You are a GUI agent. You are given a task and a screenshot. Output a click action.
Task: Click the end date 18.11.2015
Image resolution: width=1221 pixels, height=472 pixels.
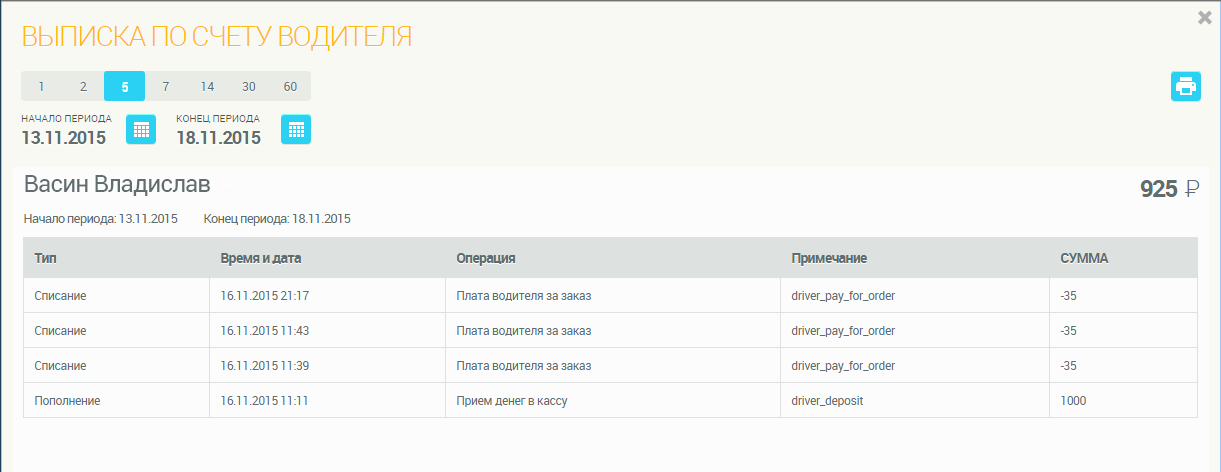[218, 138]
